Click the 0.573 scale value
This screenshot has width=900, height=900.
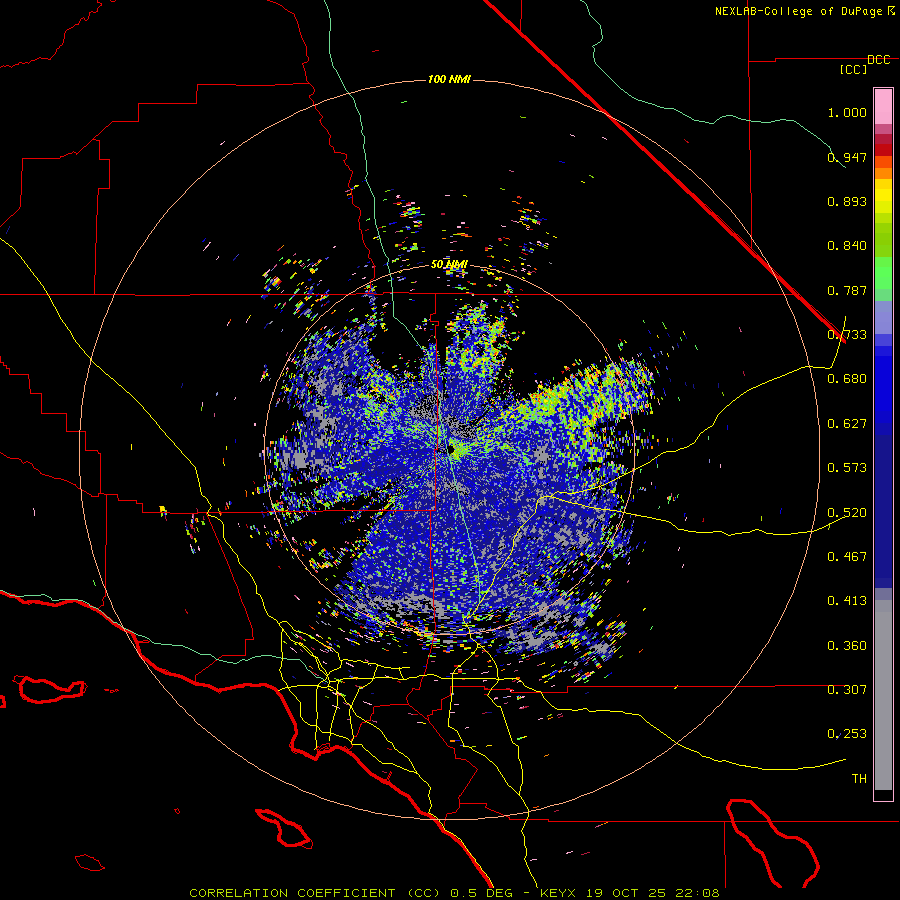tap(847, 468)
